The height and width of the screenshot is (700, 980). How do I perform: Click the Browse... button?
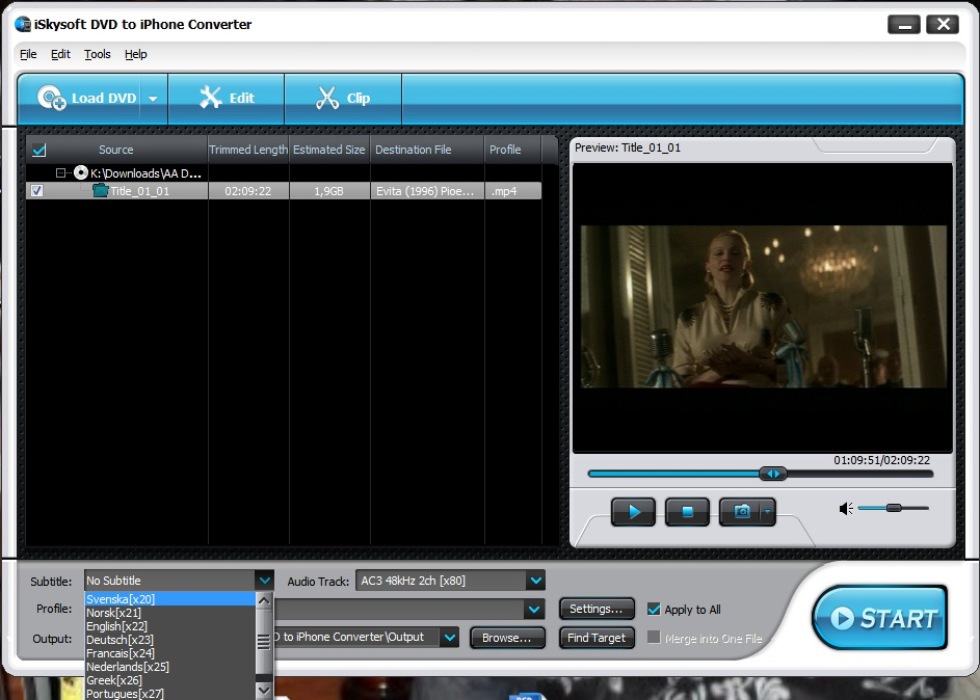507,638
